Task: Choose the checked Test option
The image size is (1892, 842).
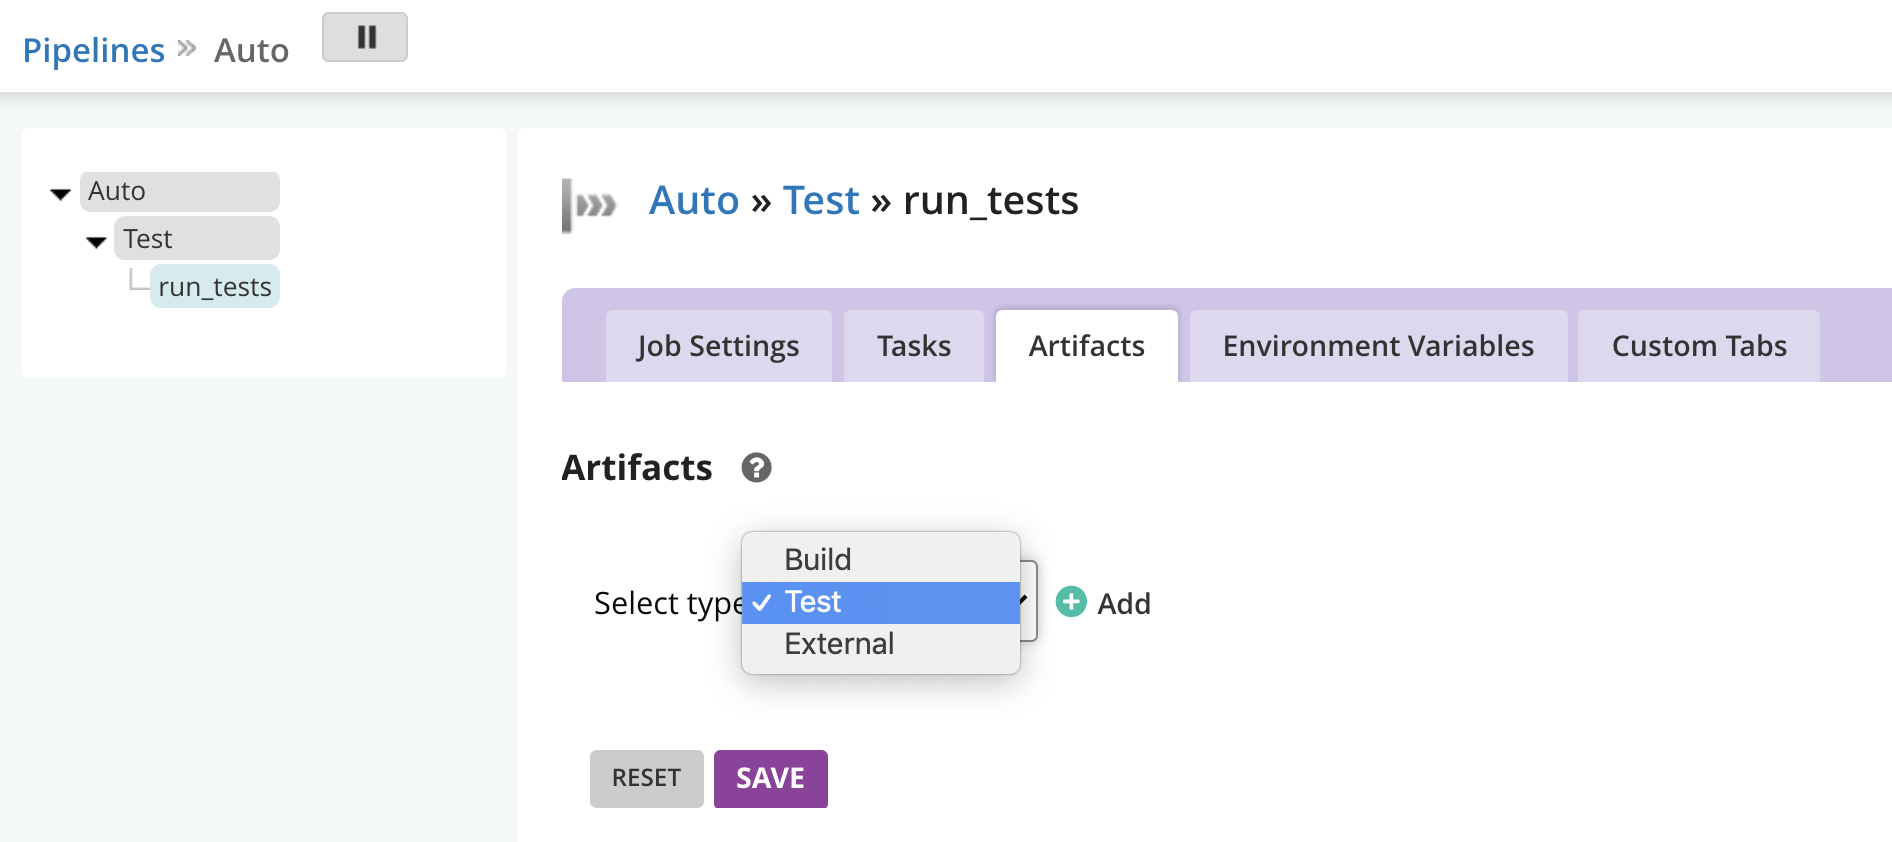Action: [x=812, y=602]
